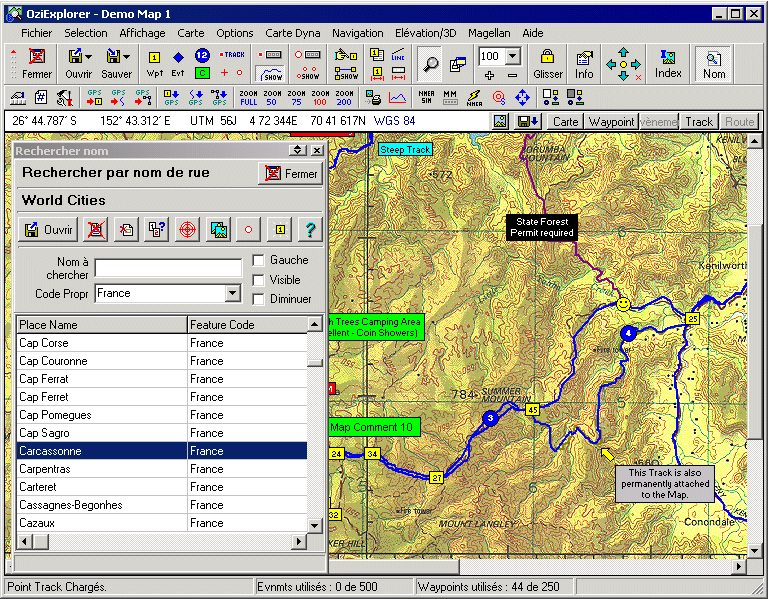Click the yellow 45 waypoint on the map
The width and height of the screenshot is (768, 599).
point(532,409)
